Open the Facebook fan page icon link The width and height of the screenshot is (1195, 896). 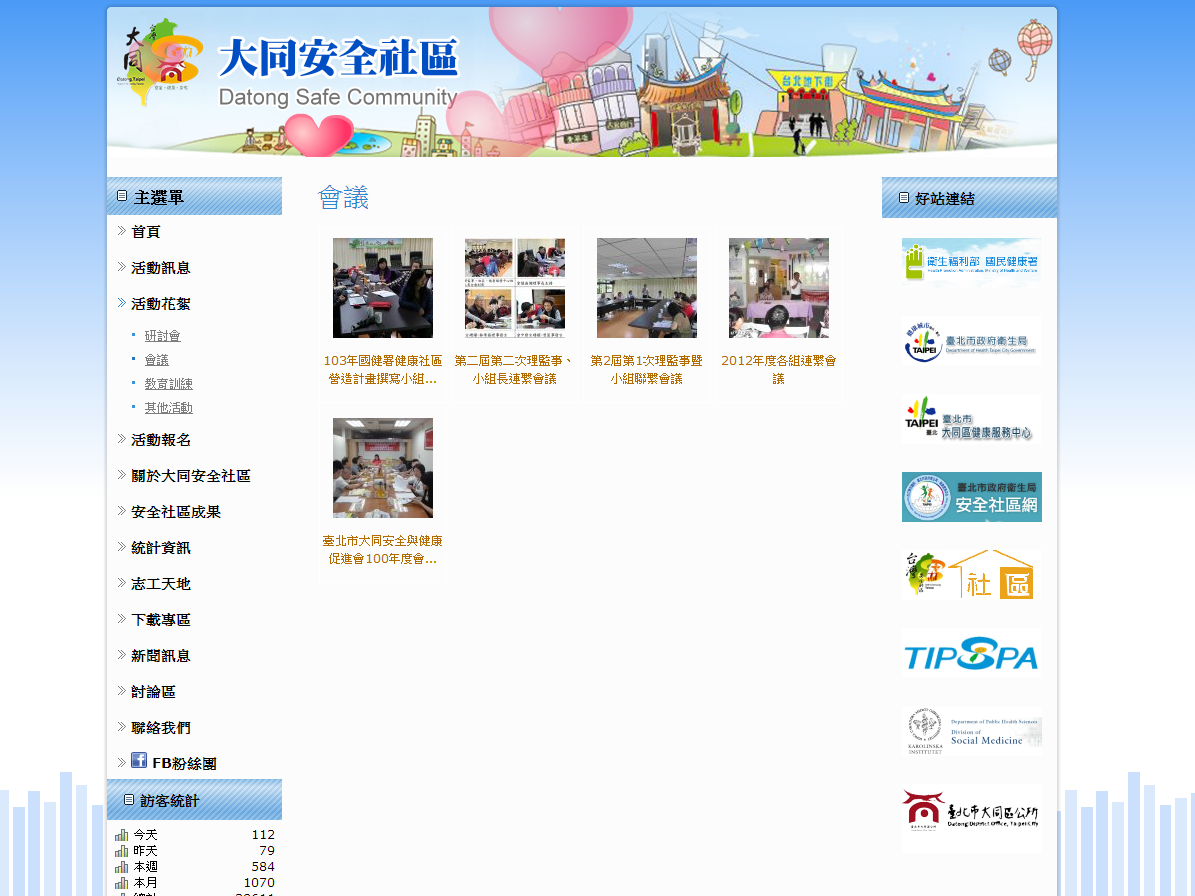(139, 761)
